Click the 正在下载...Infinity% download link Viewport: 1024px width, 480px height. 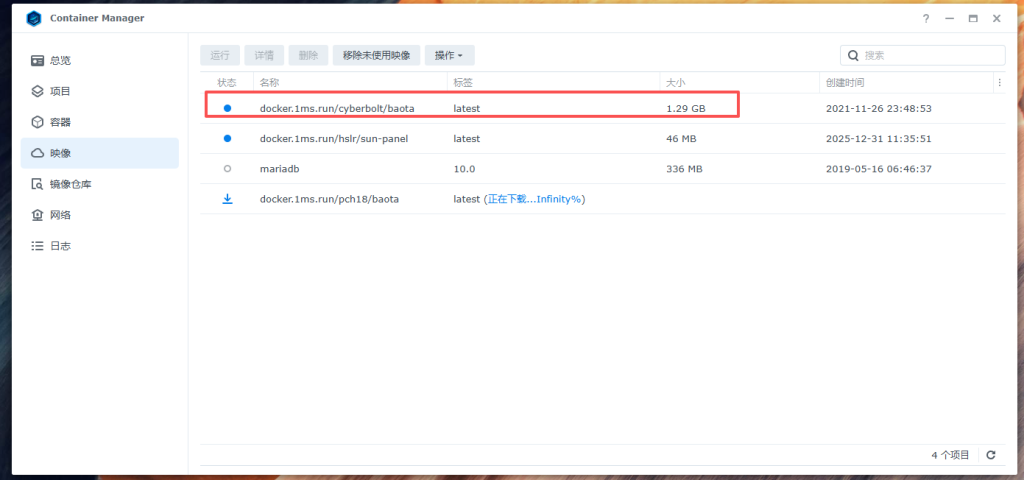(534, 199)
